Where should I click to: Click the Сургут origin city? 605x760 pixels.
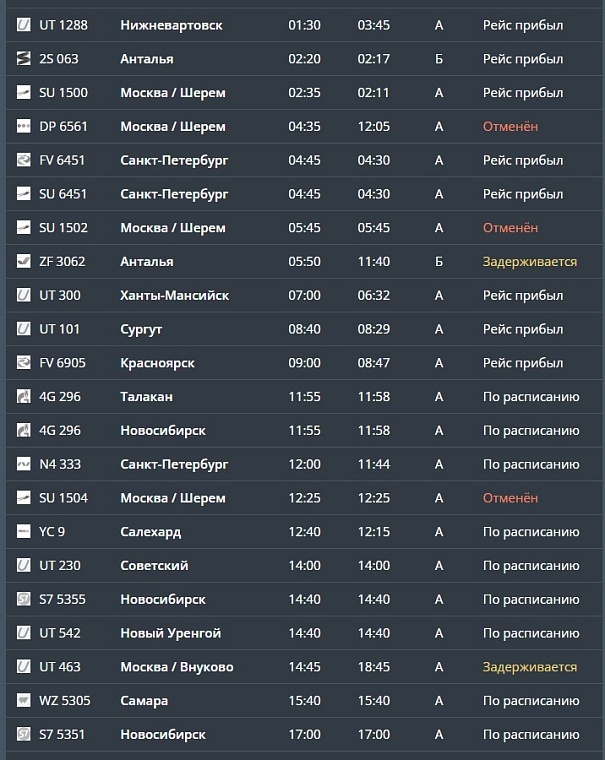pos(141,330)
